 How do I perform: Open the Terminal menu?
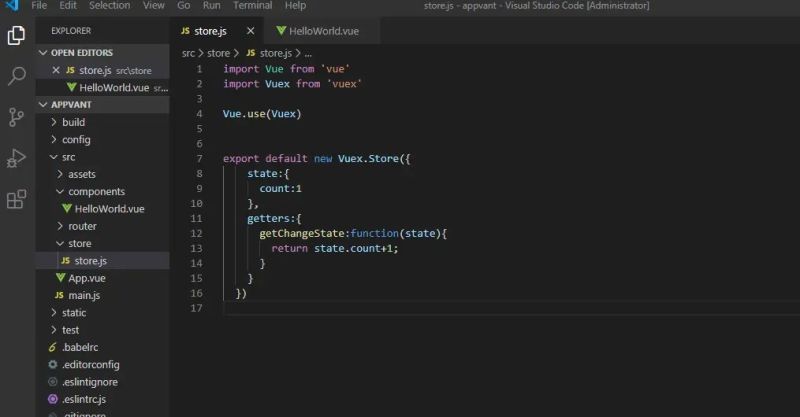(x=253, y=6)
